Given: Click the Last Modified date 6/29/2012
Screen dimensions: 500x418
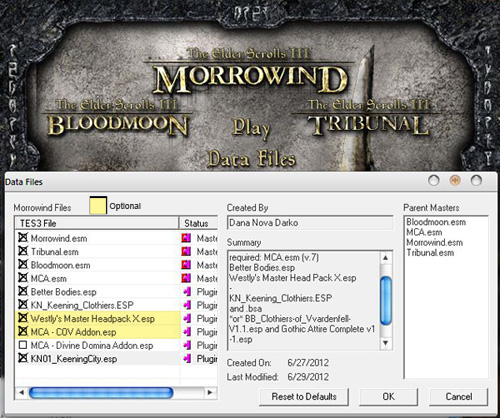Looking at the screenshot, I should tap(308, 377).
